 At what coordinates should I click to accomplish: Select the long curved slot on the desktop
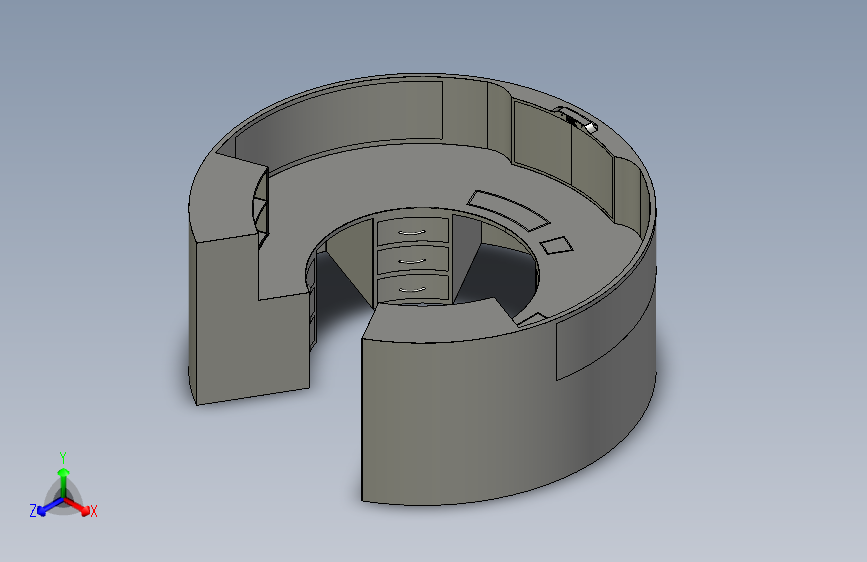(508, 209)
